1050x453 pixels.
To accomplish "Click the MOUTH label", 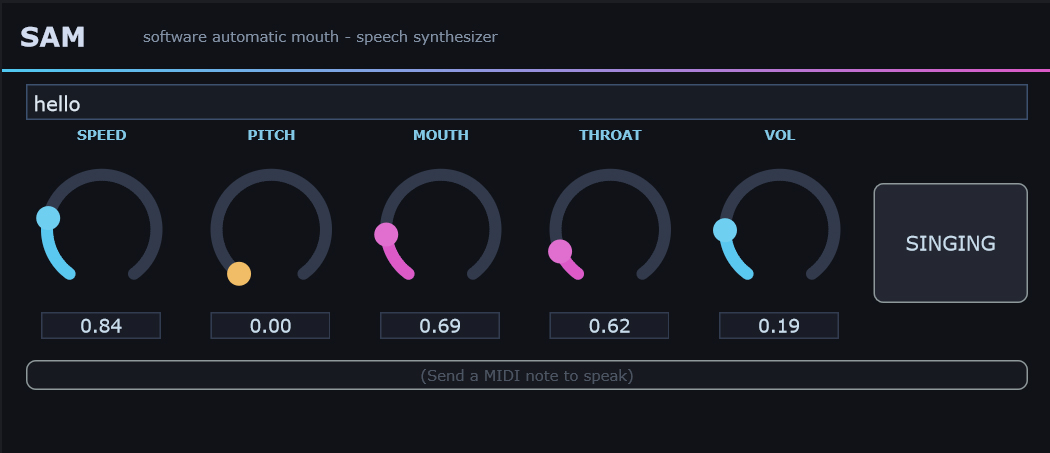I will [x=441, y=135].
